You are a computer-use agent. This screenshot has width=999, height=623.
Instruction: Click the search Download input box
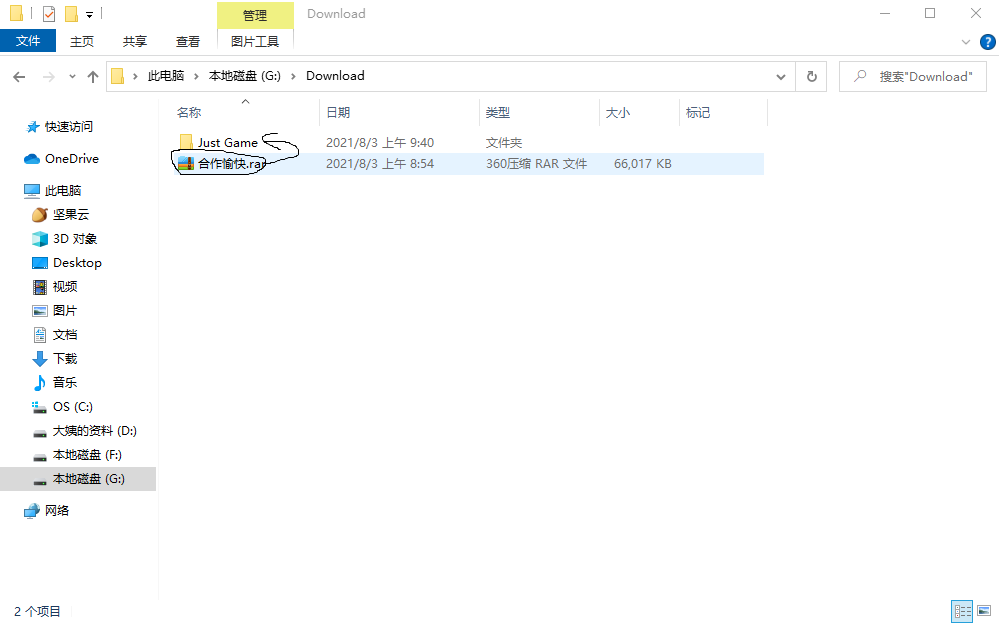912,76
